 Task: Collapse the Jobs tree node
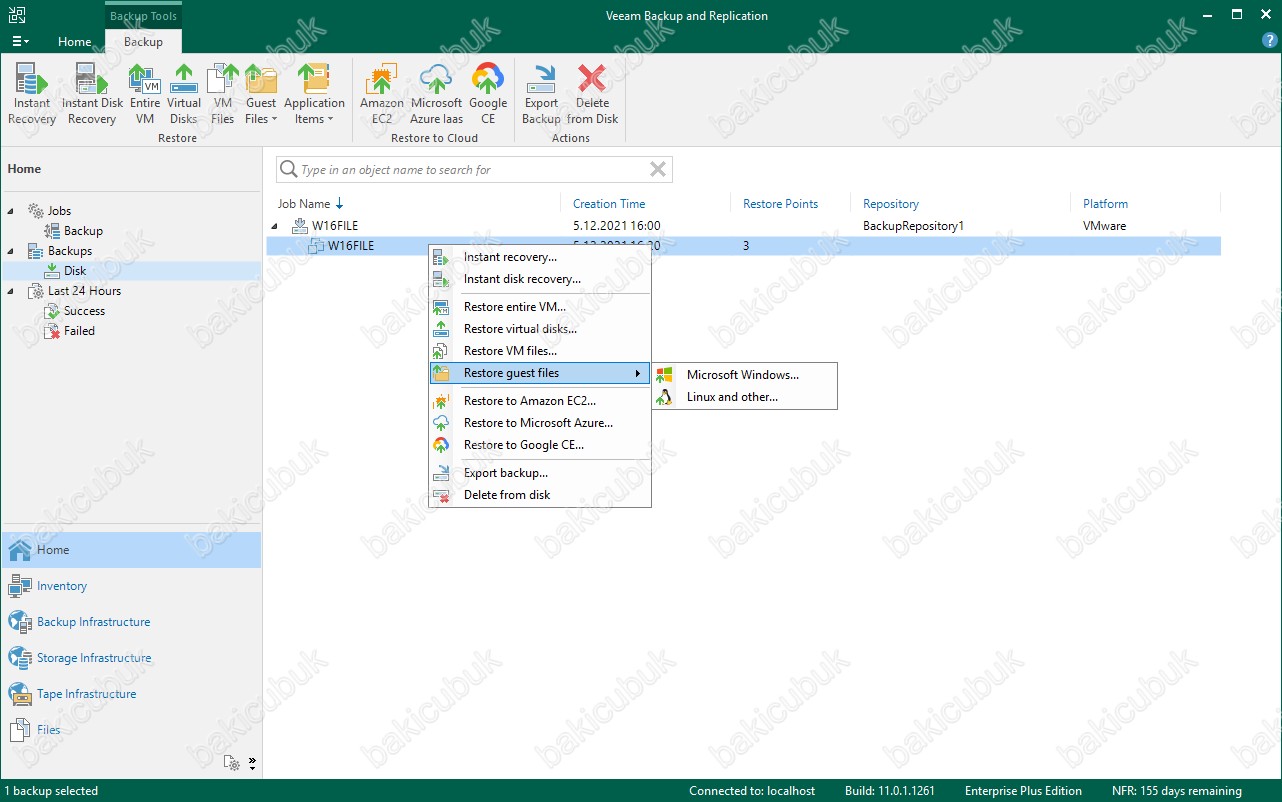12,211
